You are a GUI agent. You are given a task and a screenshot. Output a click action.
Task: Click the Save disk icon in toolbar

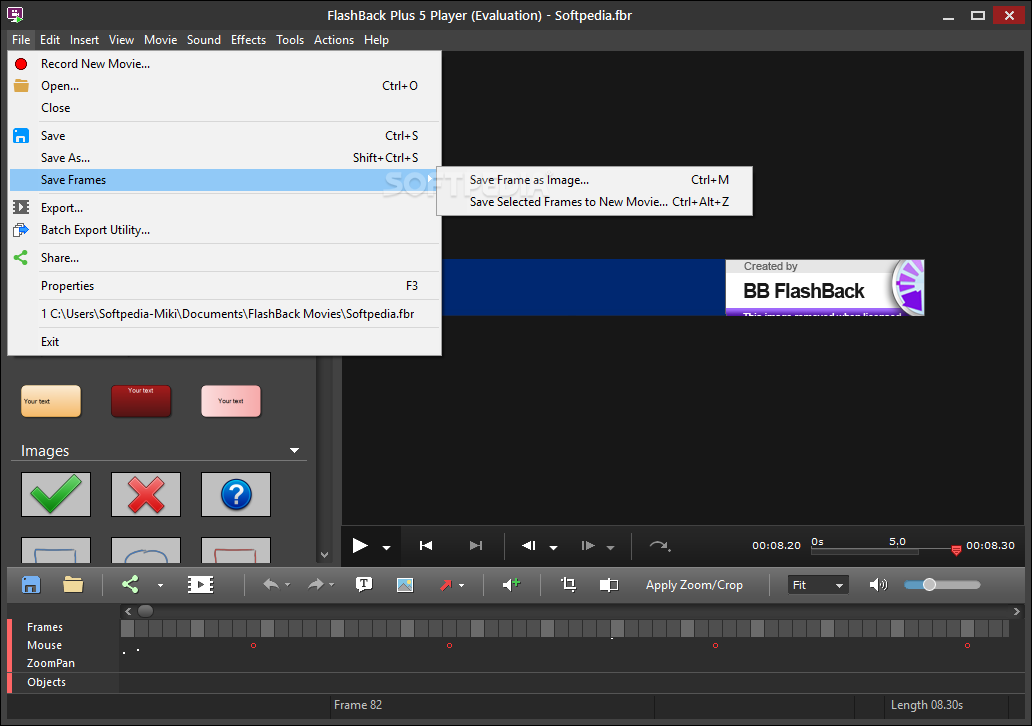[31, 584]
